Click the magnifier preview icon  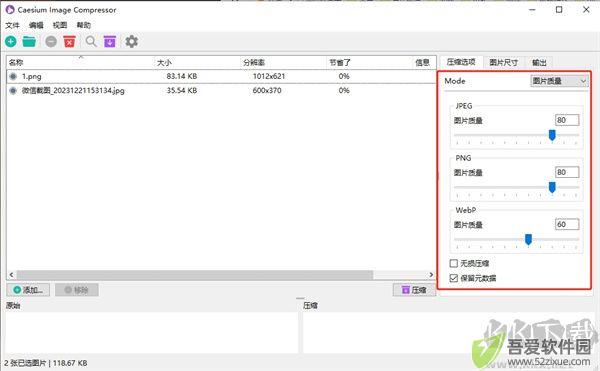[91, 41]
